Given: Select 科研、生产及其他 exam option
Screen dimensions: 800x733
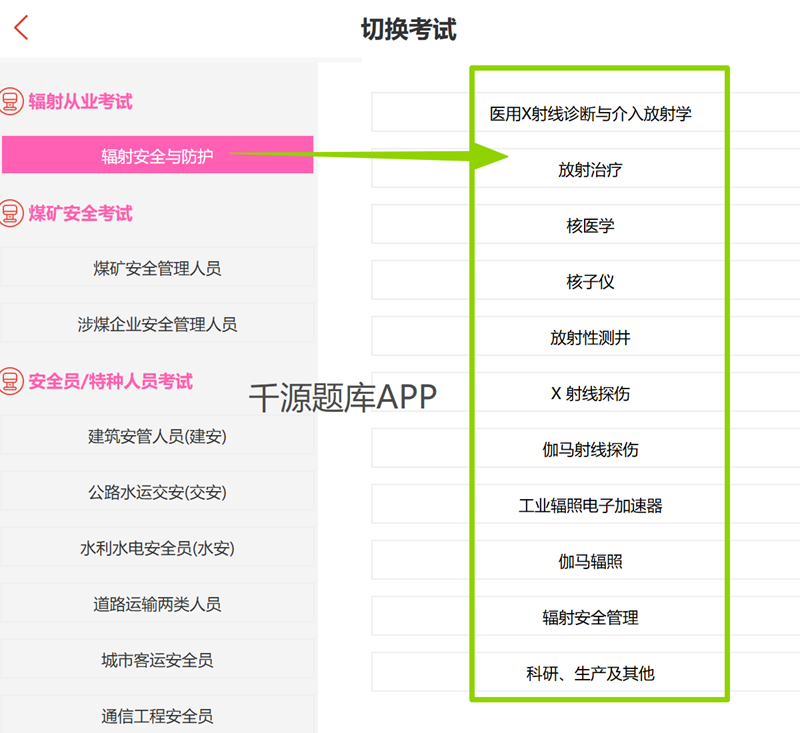Looking at the screenshot, I should pos(590,674).
